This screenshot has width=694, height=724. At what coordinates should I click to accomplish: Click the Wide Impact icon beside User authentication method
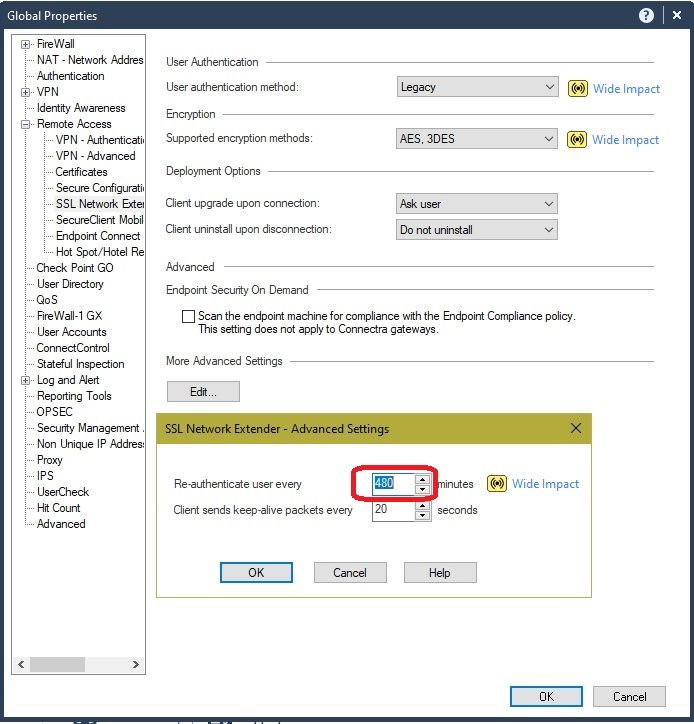coord(577,88)
